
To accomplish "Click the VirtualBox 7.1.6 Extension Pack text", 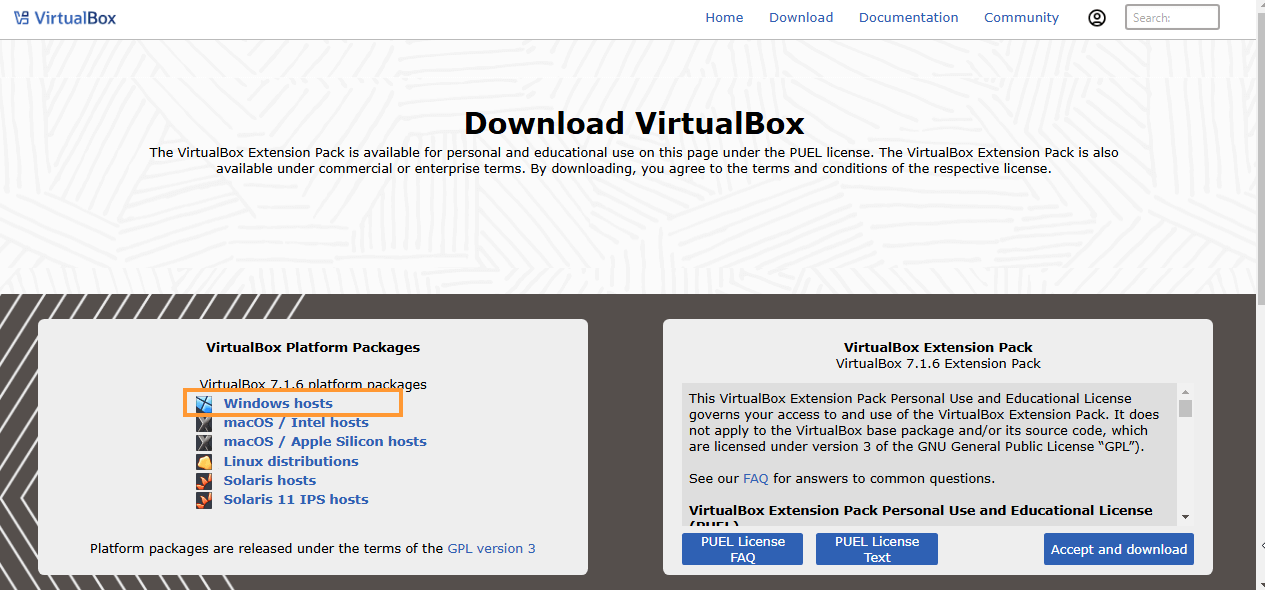I will click(938, 364).
